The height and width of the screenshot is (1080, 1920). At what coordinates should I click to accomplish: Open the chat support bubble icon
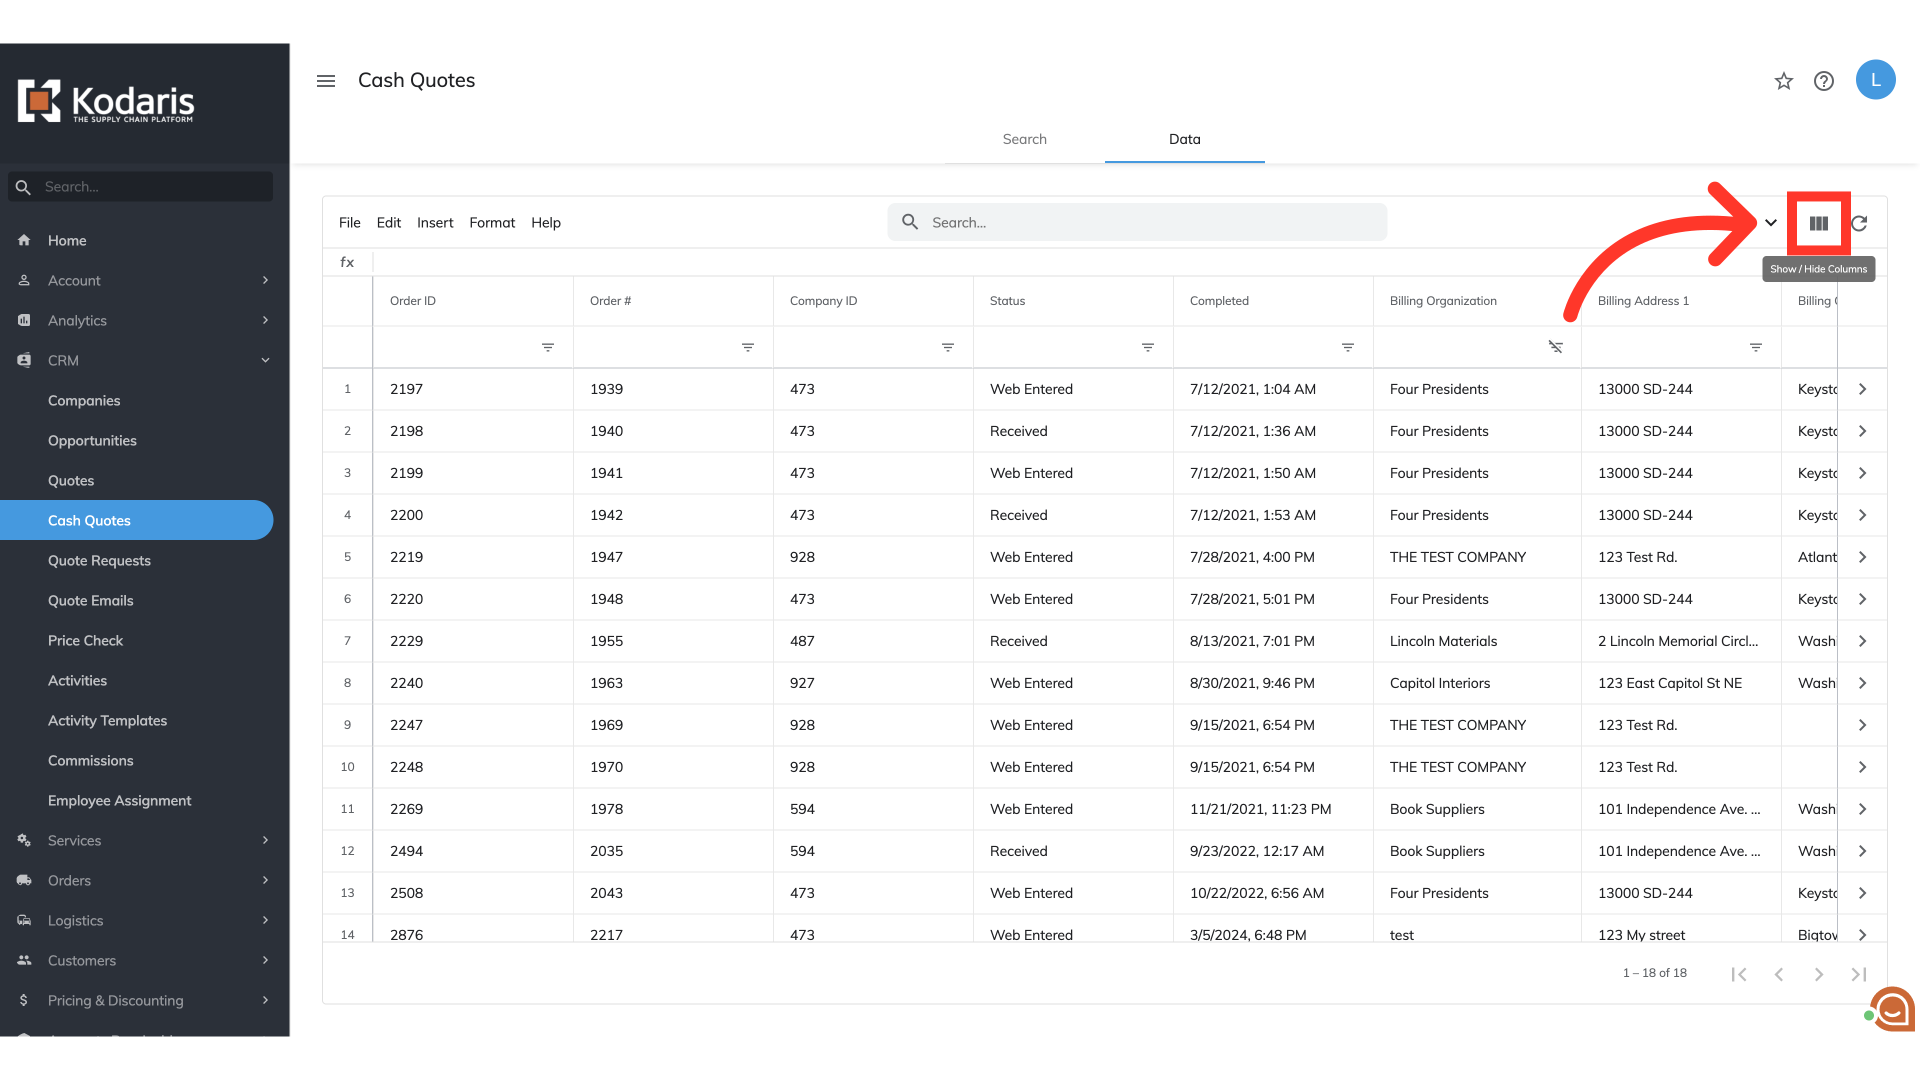(1892, 1010)
